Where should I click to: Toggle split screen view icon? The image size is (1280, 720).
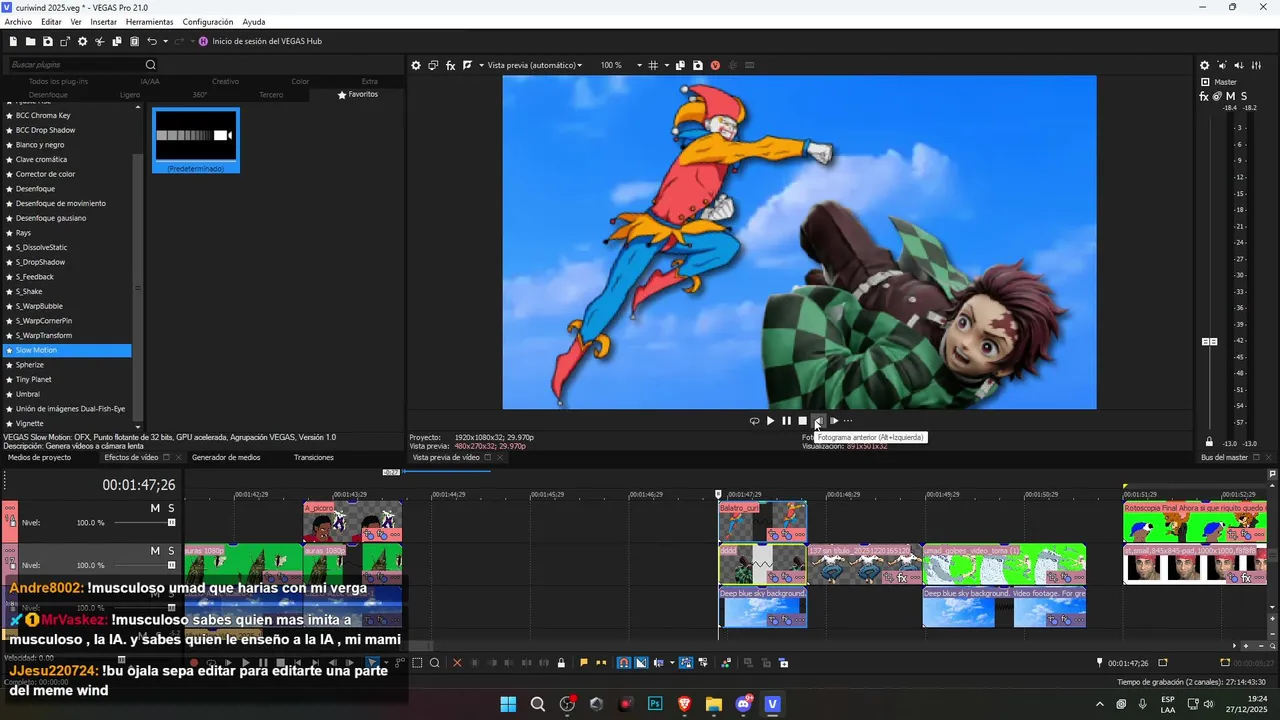click(x=467, y=65)
